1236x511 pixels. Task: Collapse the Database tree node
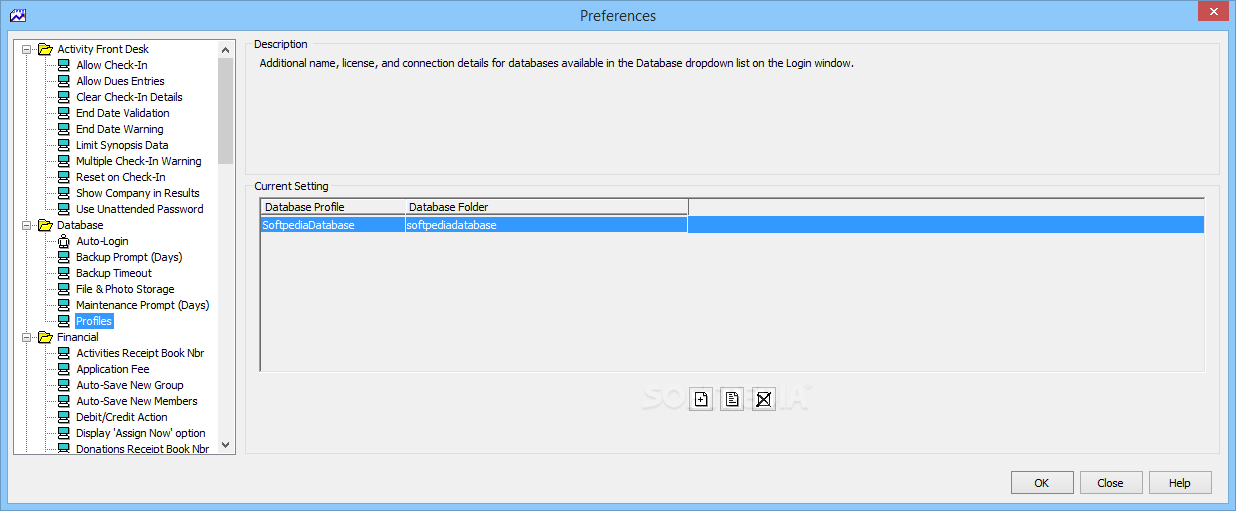[26, 225]
